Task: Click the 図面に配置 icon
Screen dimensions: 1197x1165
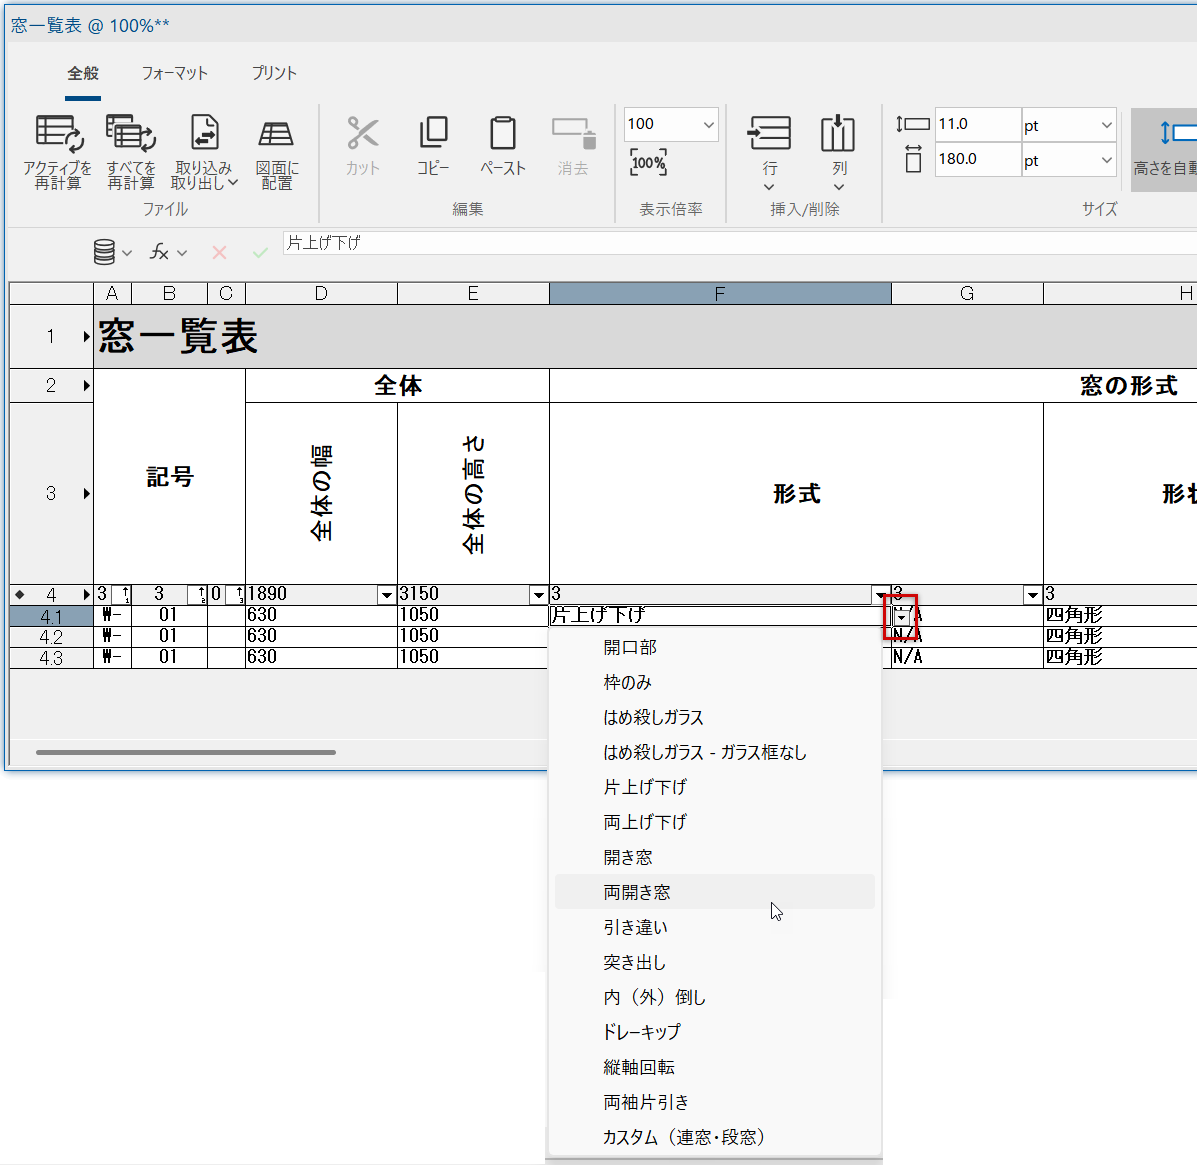Action: [276, 134]
